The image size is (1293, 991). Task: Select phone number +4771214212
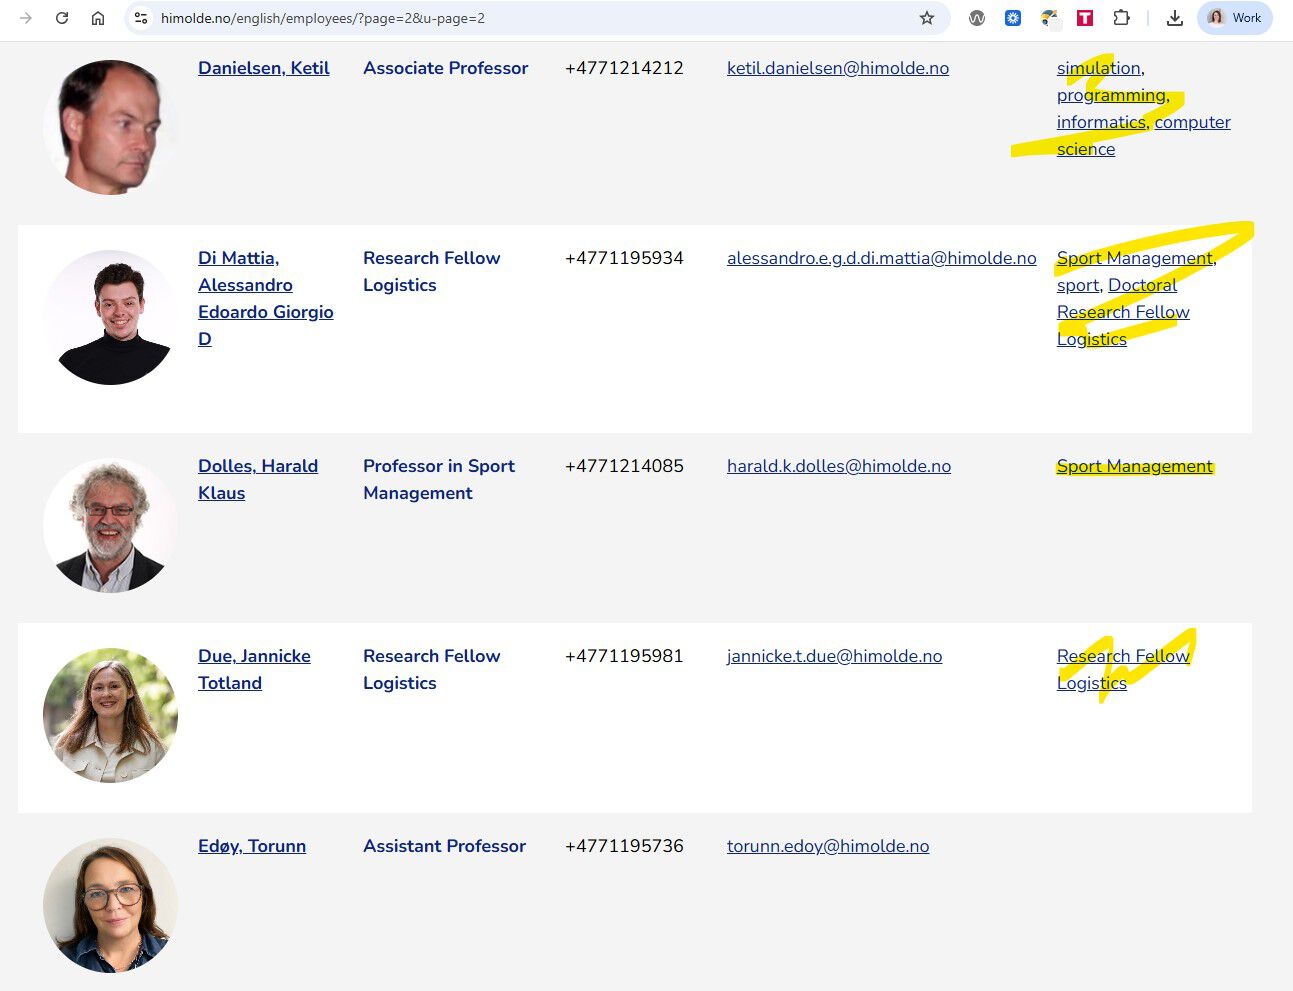point(624,68)
